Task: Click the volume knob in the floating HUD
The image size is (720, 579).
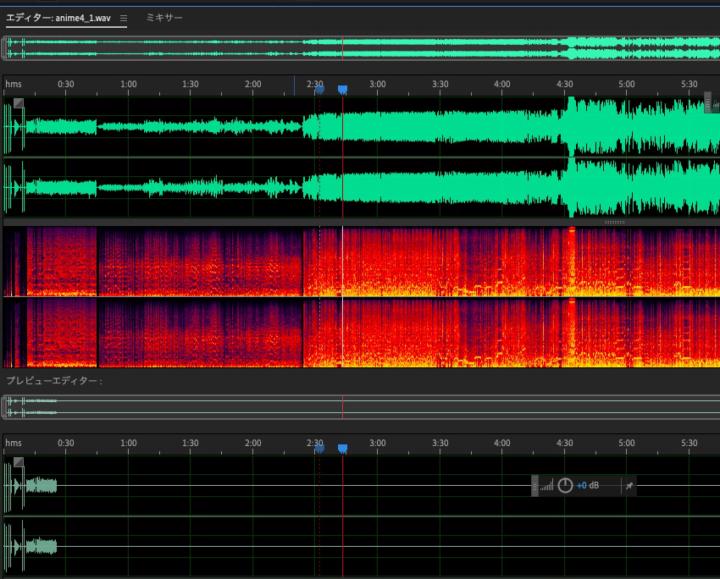Action: [x=565, y=486]
